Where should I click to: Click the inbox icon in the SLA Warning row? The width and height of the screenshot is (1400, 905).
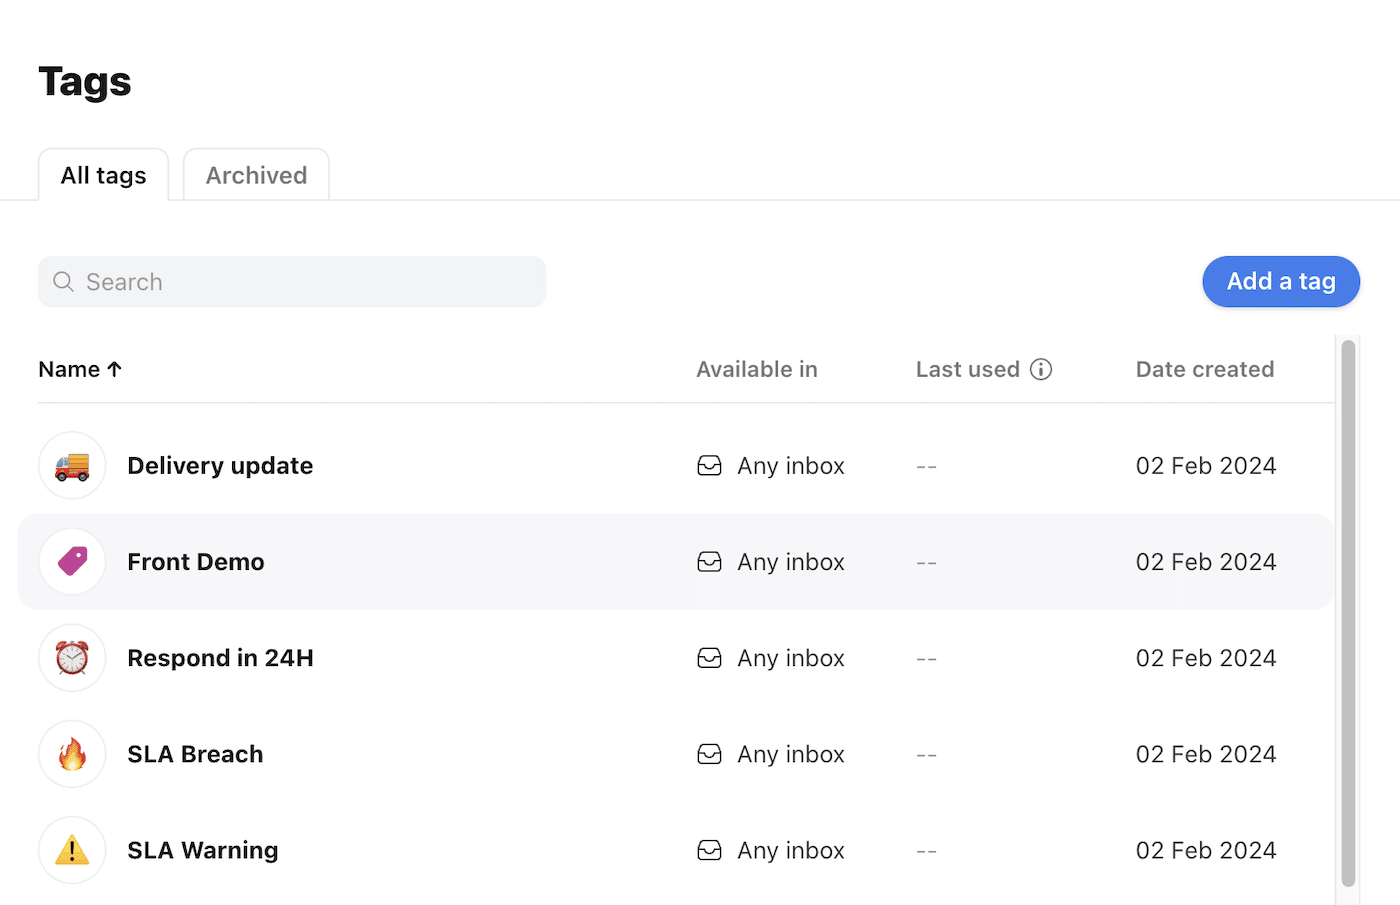point(709,850)
